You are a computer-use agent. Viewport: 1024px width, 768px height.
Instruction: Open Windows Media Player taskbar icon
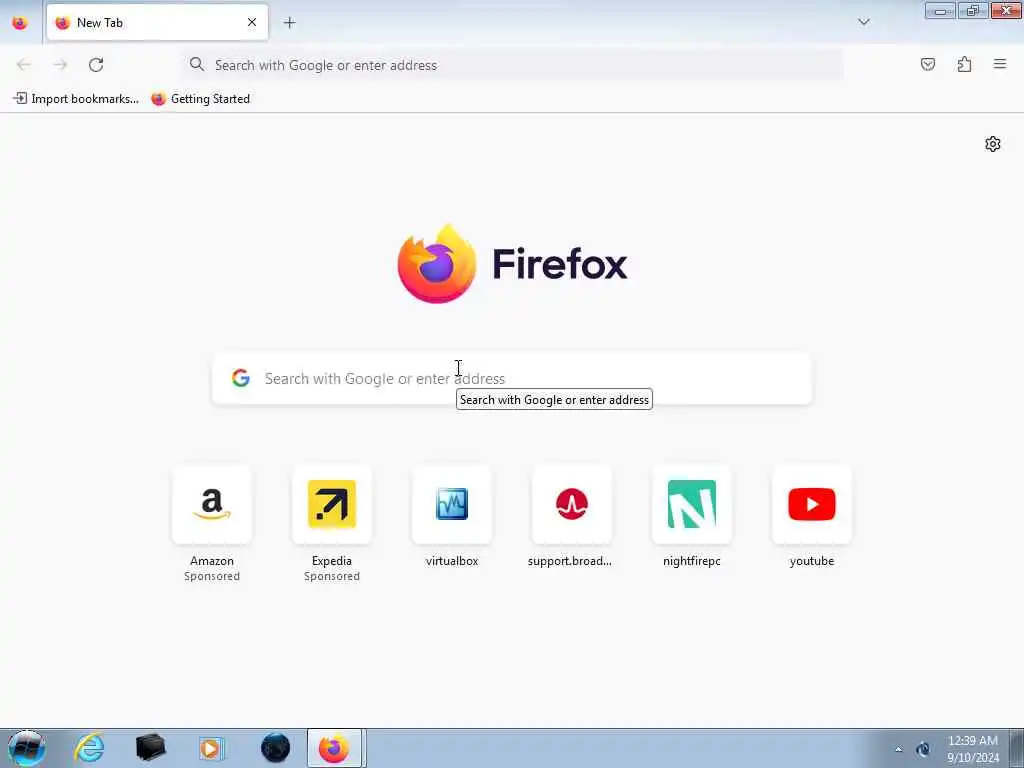click(211, 748)
